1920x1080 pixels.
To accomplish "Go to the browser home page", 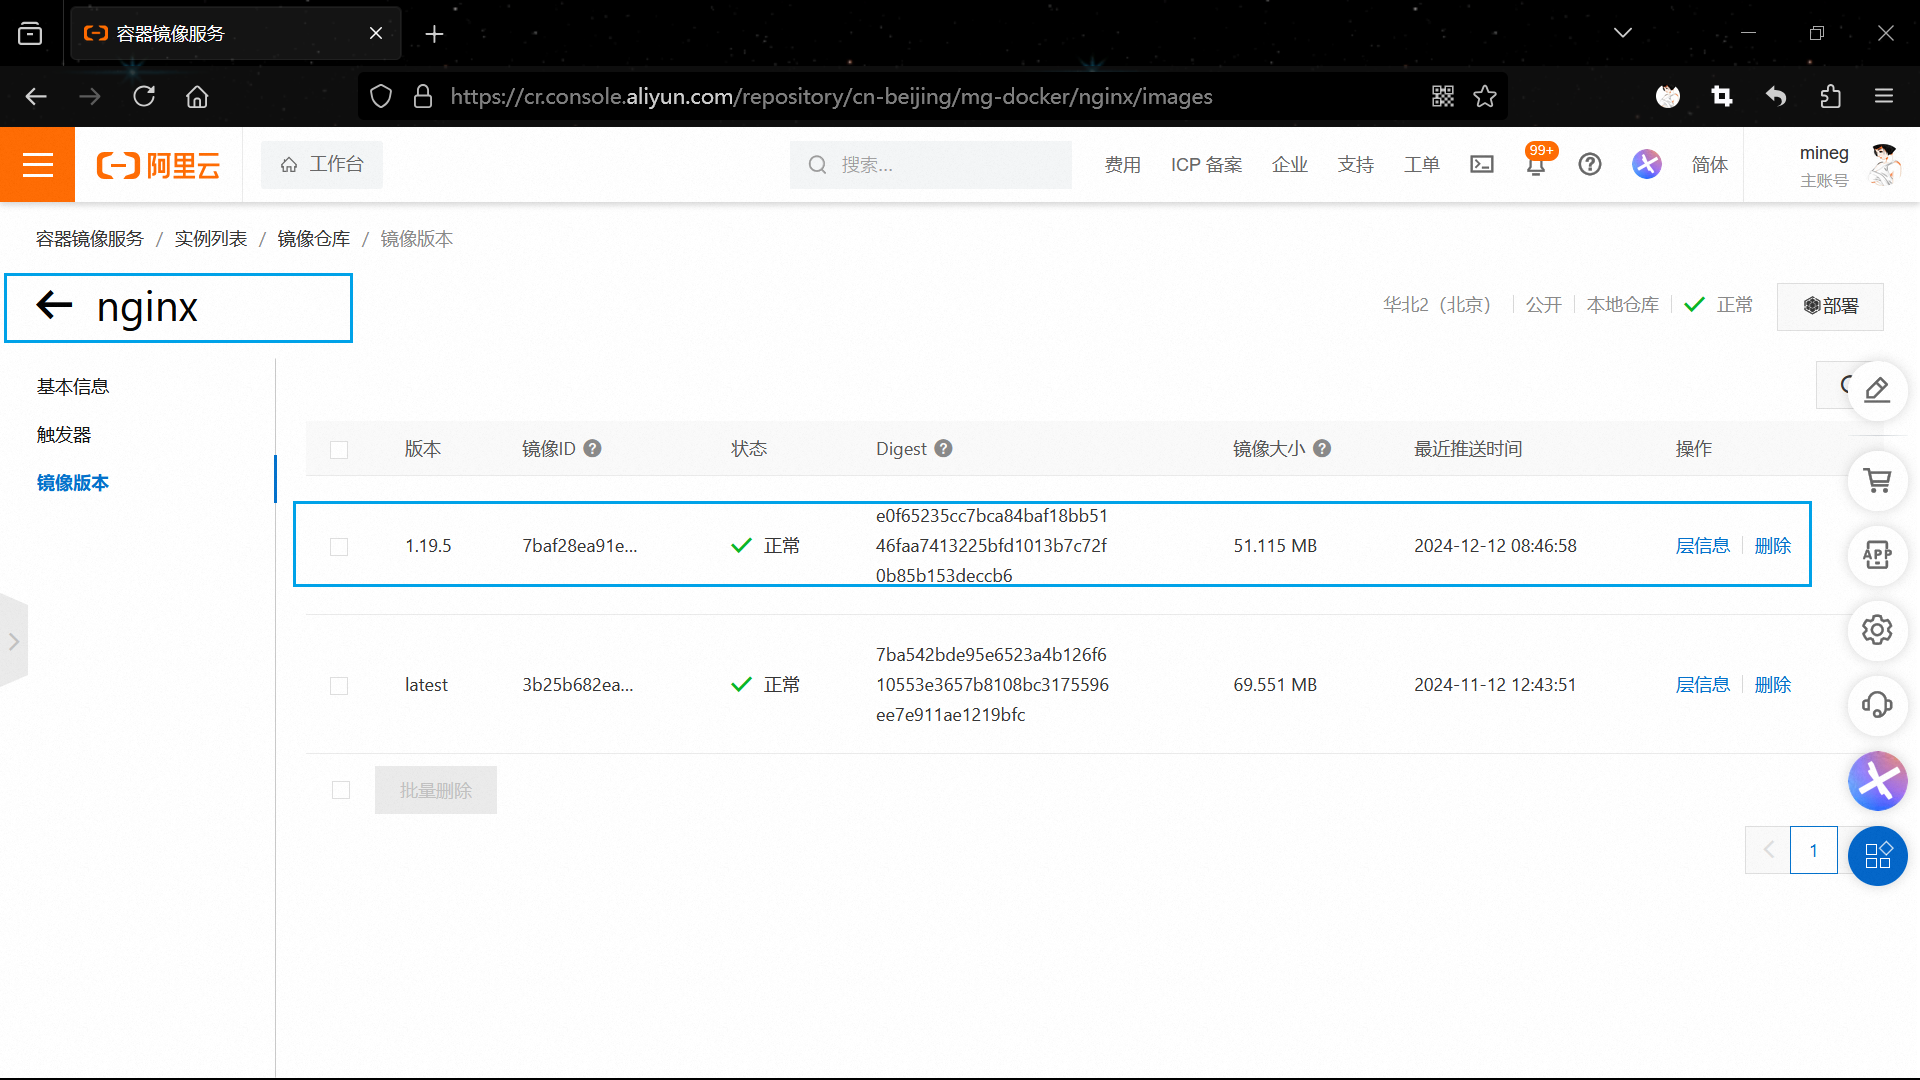I will click(197, 96).
